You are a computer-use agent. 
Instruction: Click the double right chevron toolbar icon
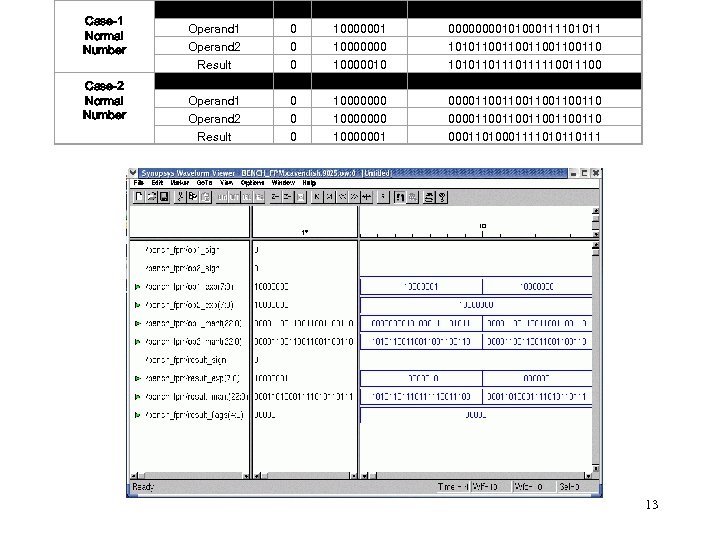click(354, 197)
